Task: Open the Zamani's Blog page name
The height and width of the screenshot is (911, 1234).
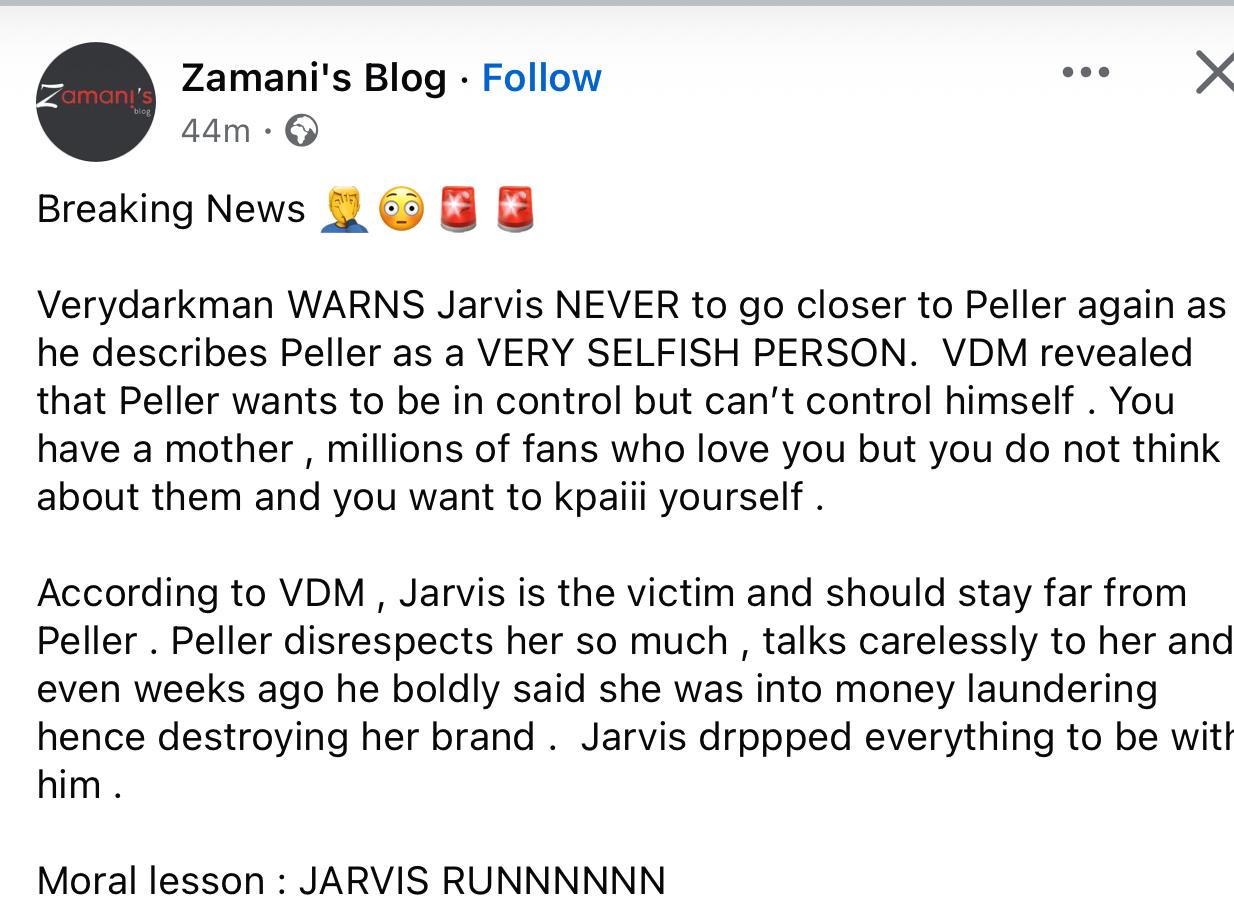Action: (314, 78)
